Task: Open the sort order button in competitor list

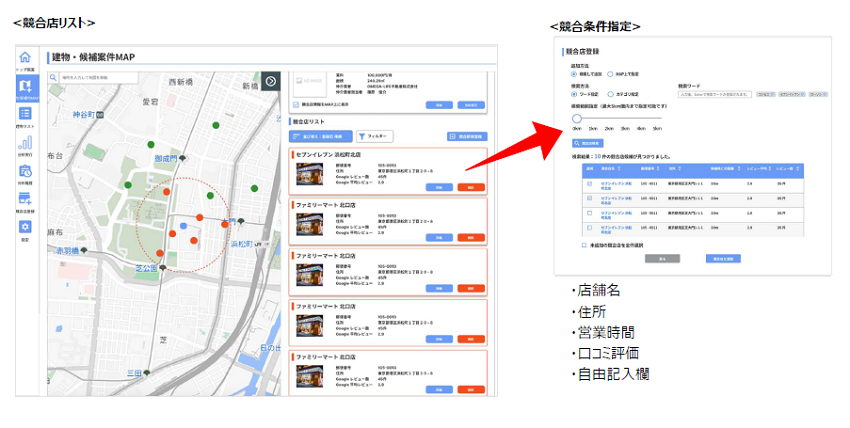Action: (x=319, y=136)
